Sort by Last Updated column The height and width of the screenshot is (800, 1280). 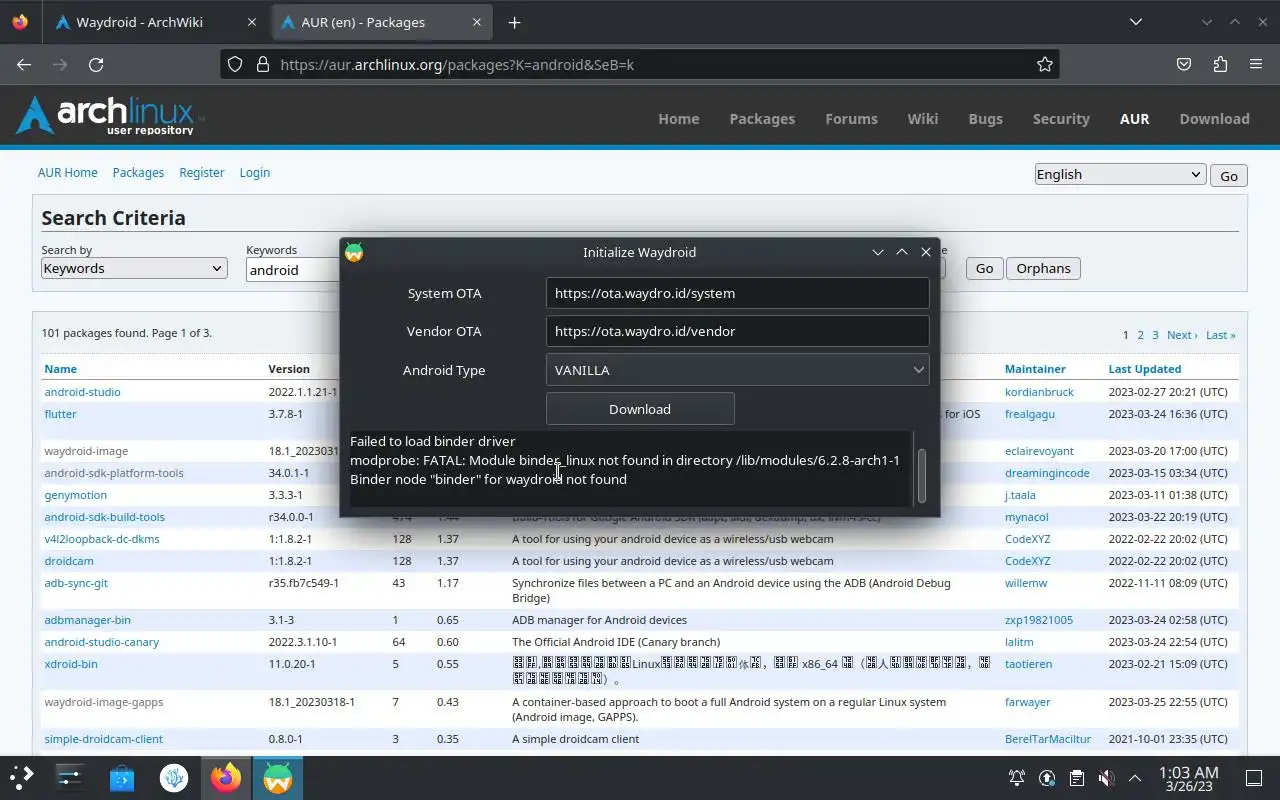[1144, 369]
